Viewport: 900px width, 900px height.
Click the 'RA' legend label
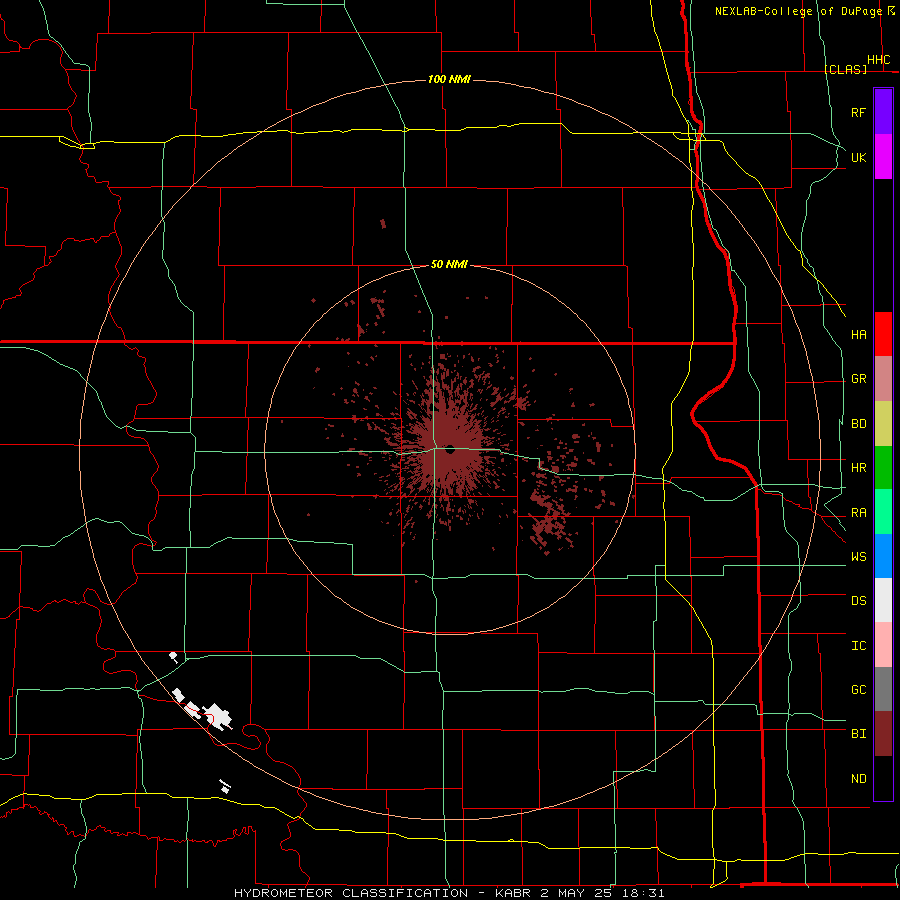859,513
